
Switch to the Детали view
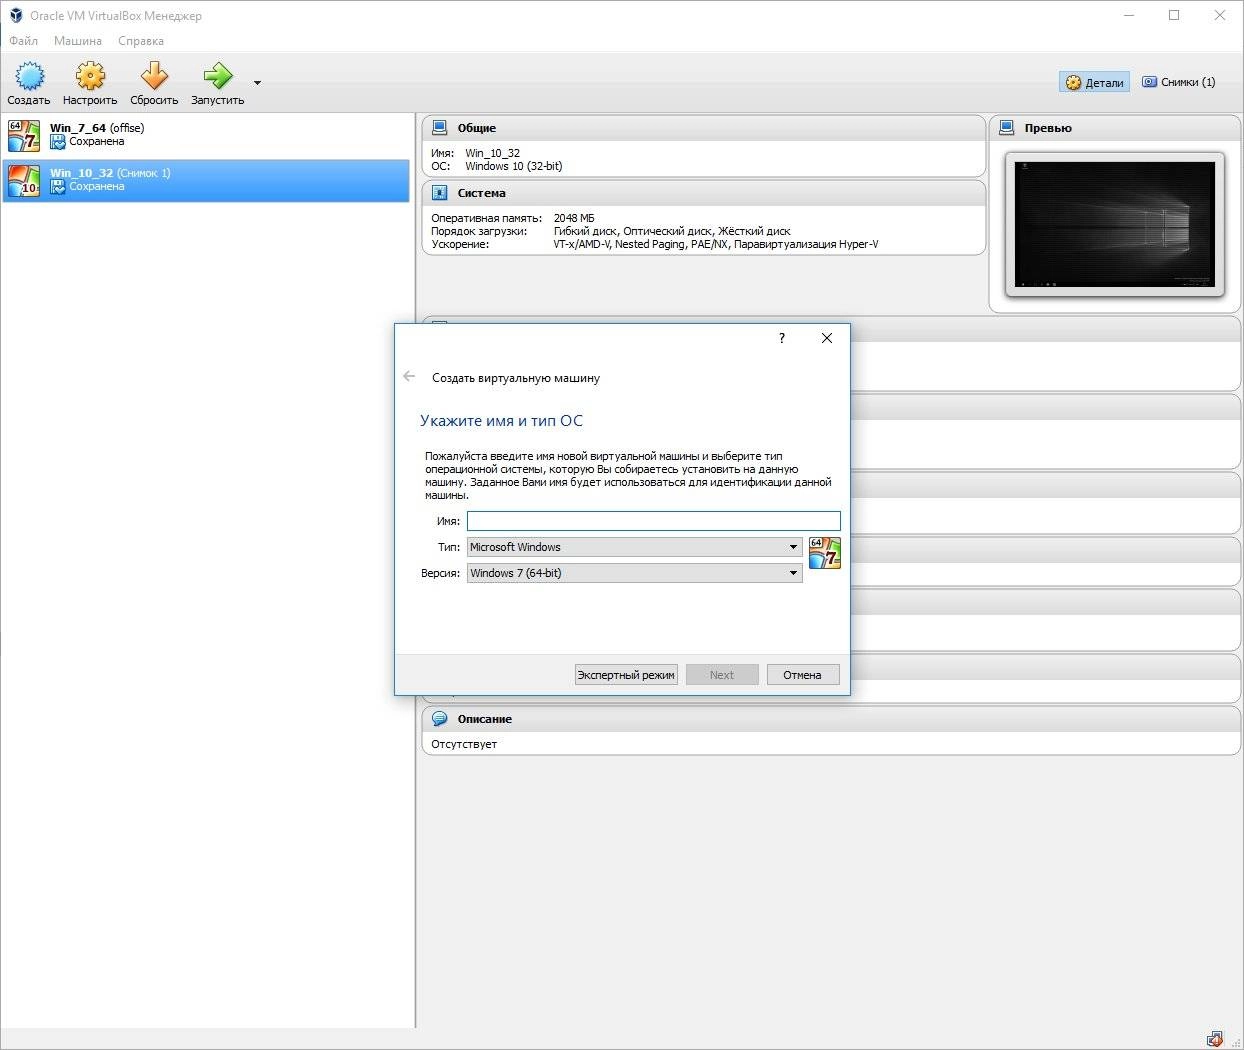point(1095,82)
